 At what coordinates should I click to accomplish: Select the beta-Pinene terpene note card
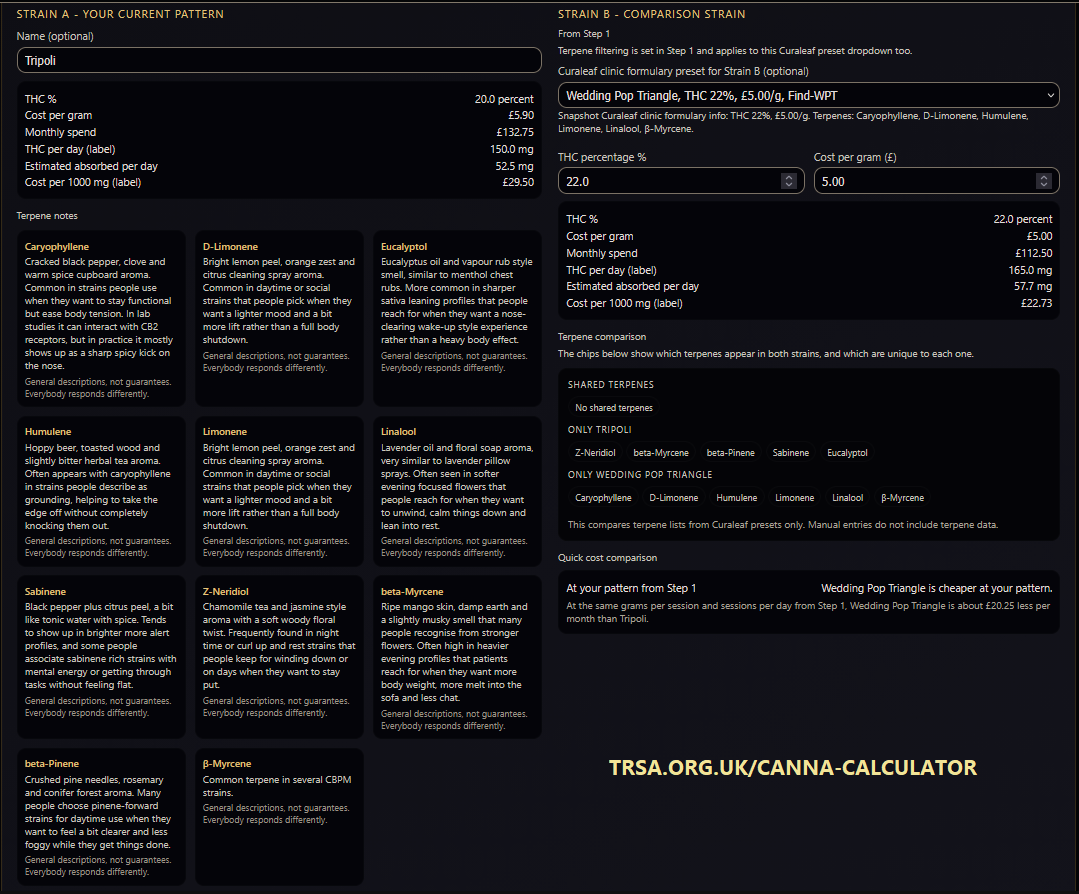pos(101,817)
